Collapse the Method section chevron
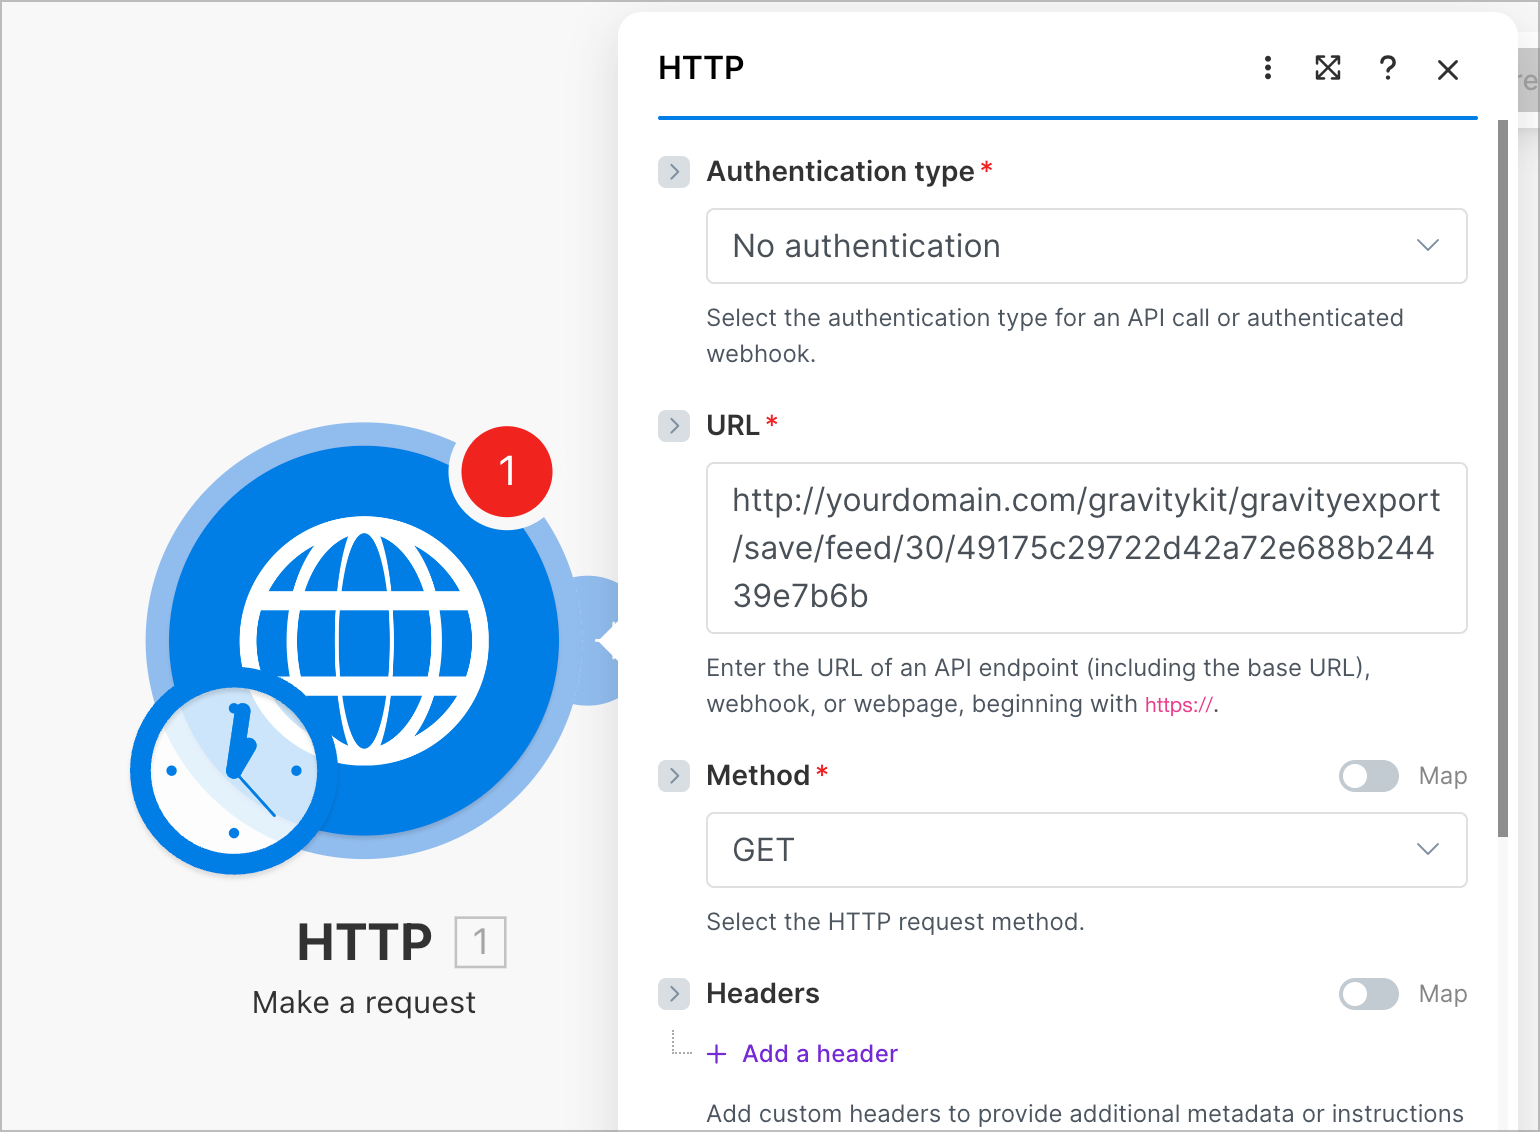 point(674,775)
